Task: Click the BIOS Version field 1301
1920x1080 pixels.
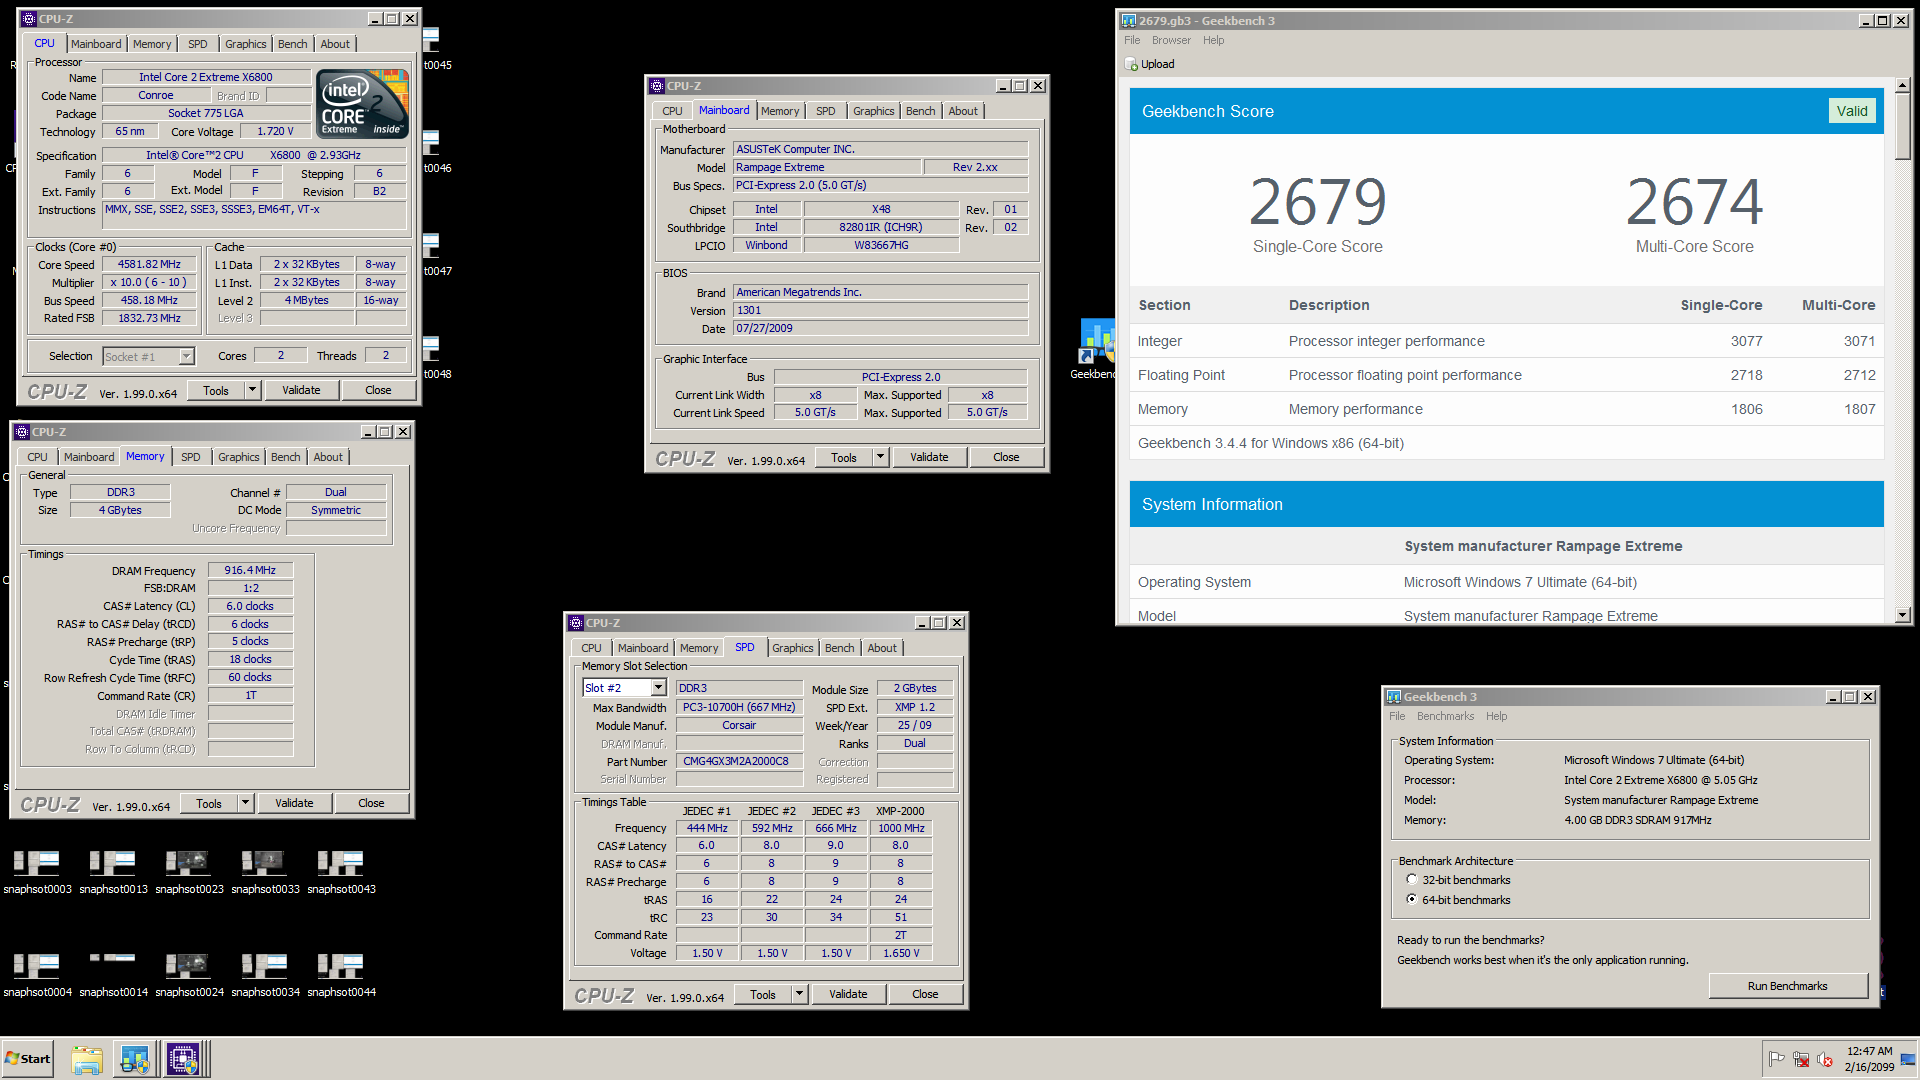Action: click(880, 310)
